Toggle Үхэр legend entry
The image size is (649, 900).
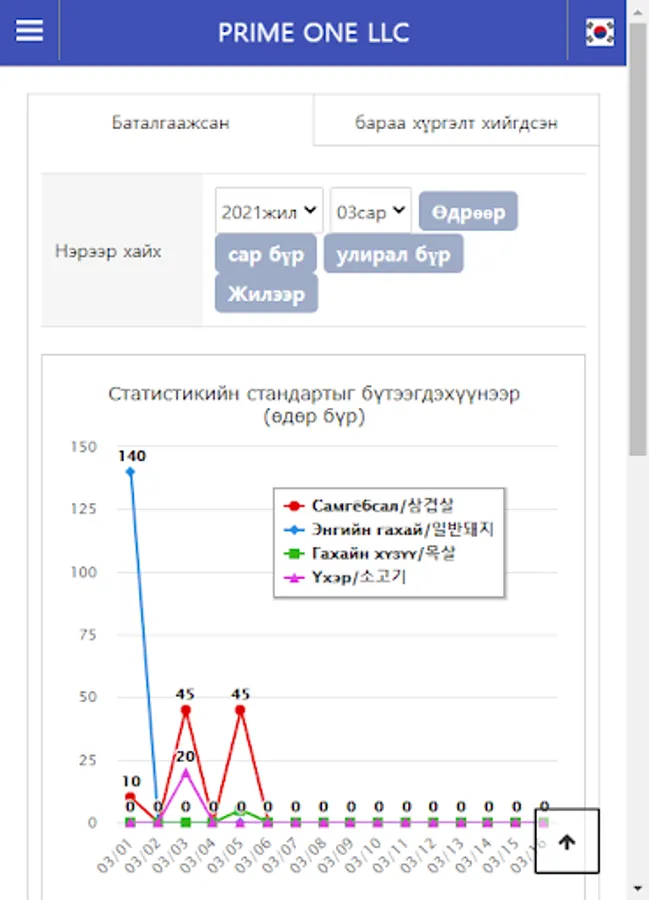(x=345, y=577)
